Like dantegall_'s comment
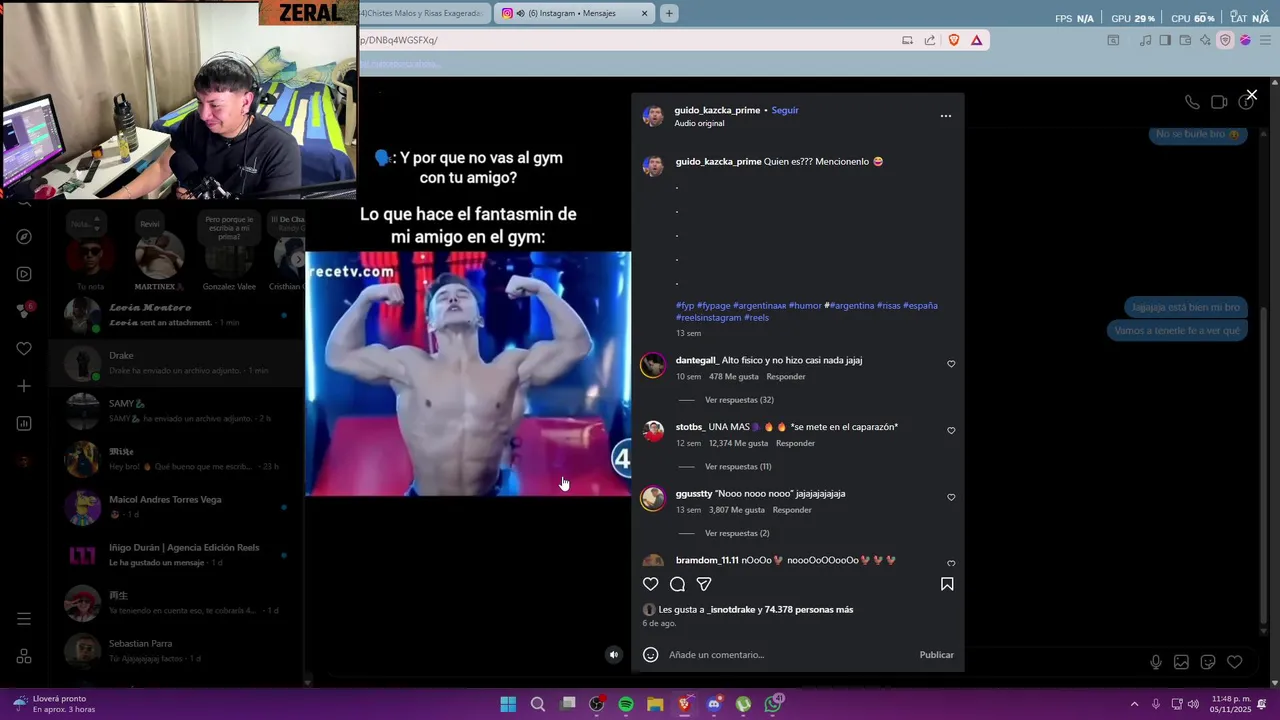Image resolution: width=1280 pixels, height=720 pixels. click(951, 364)
